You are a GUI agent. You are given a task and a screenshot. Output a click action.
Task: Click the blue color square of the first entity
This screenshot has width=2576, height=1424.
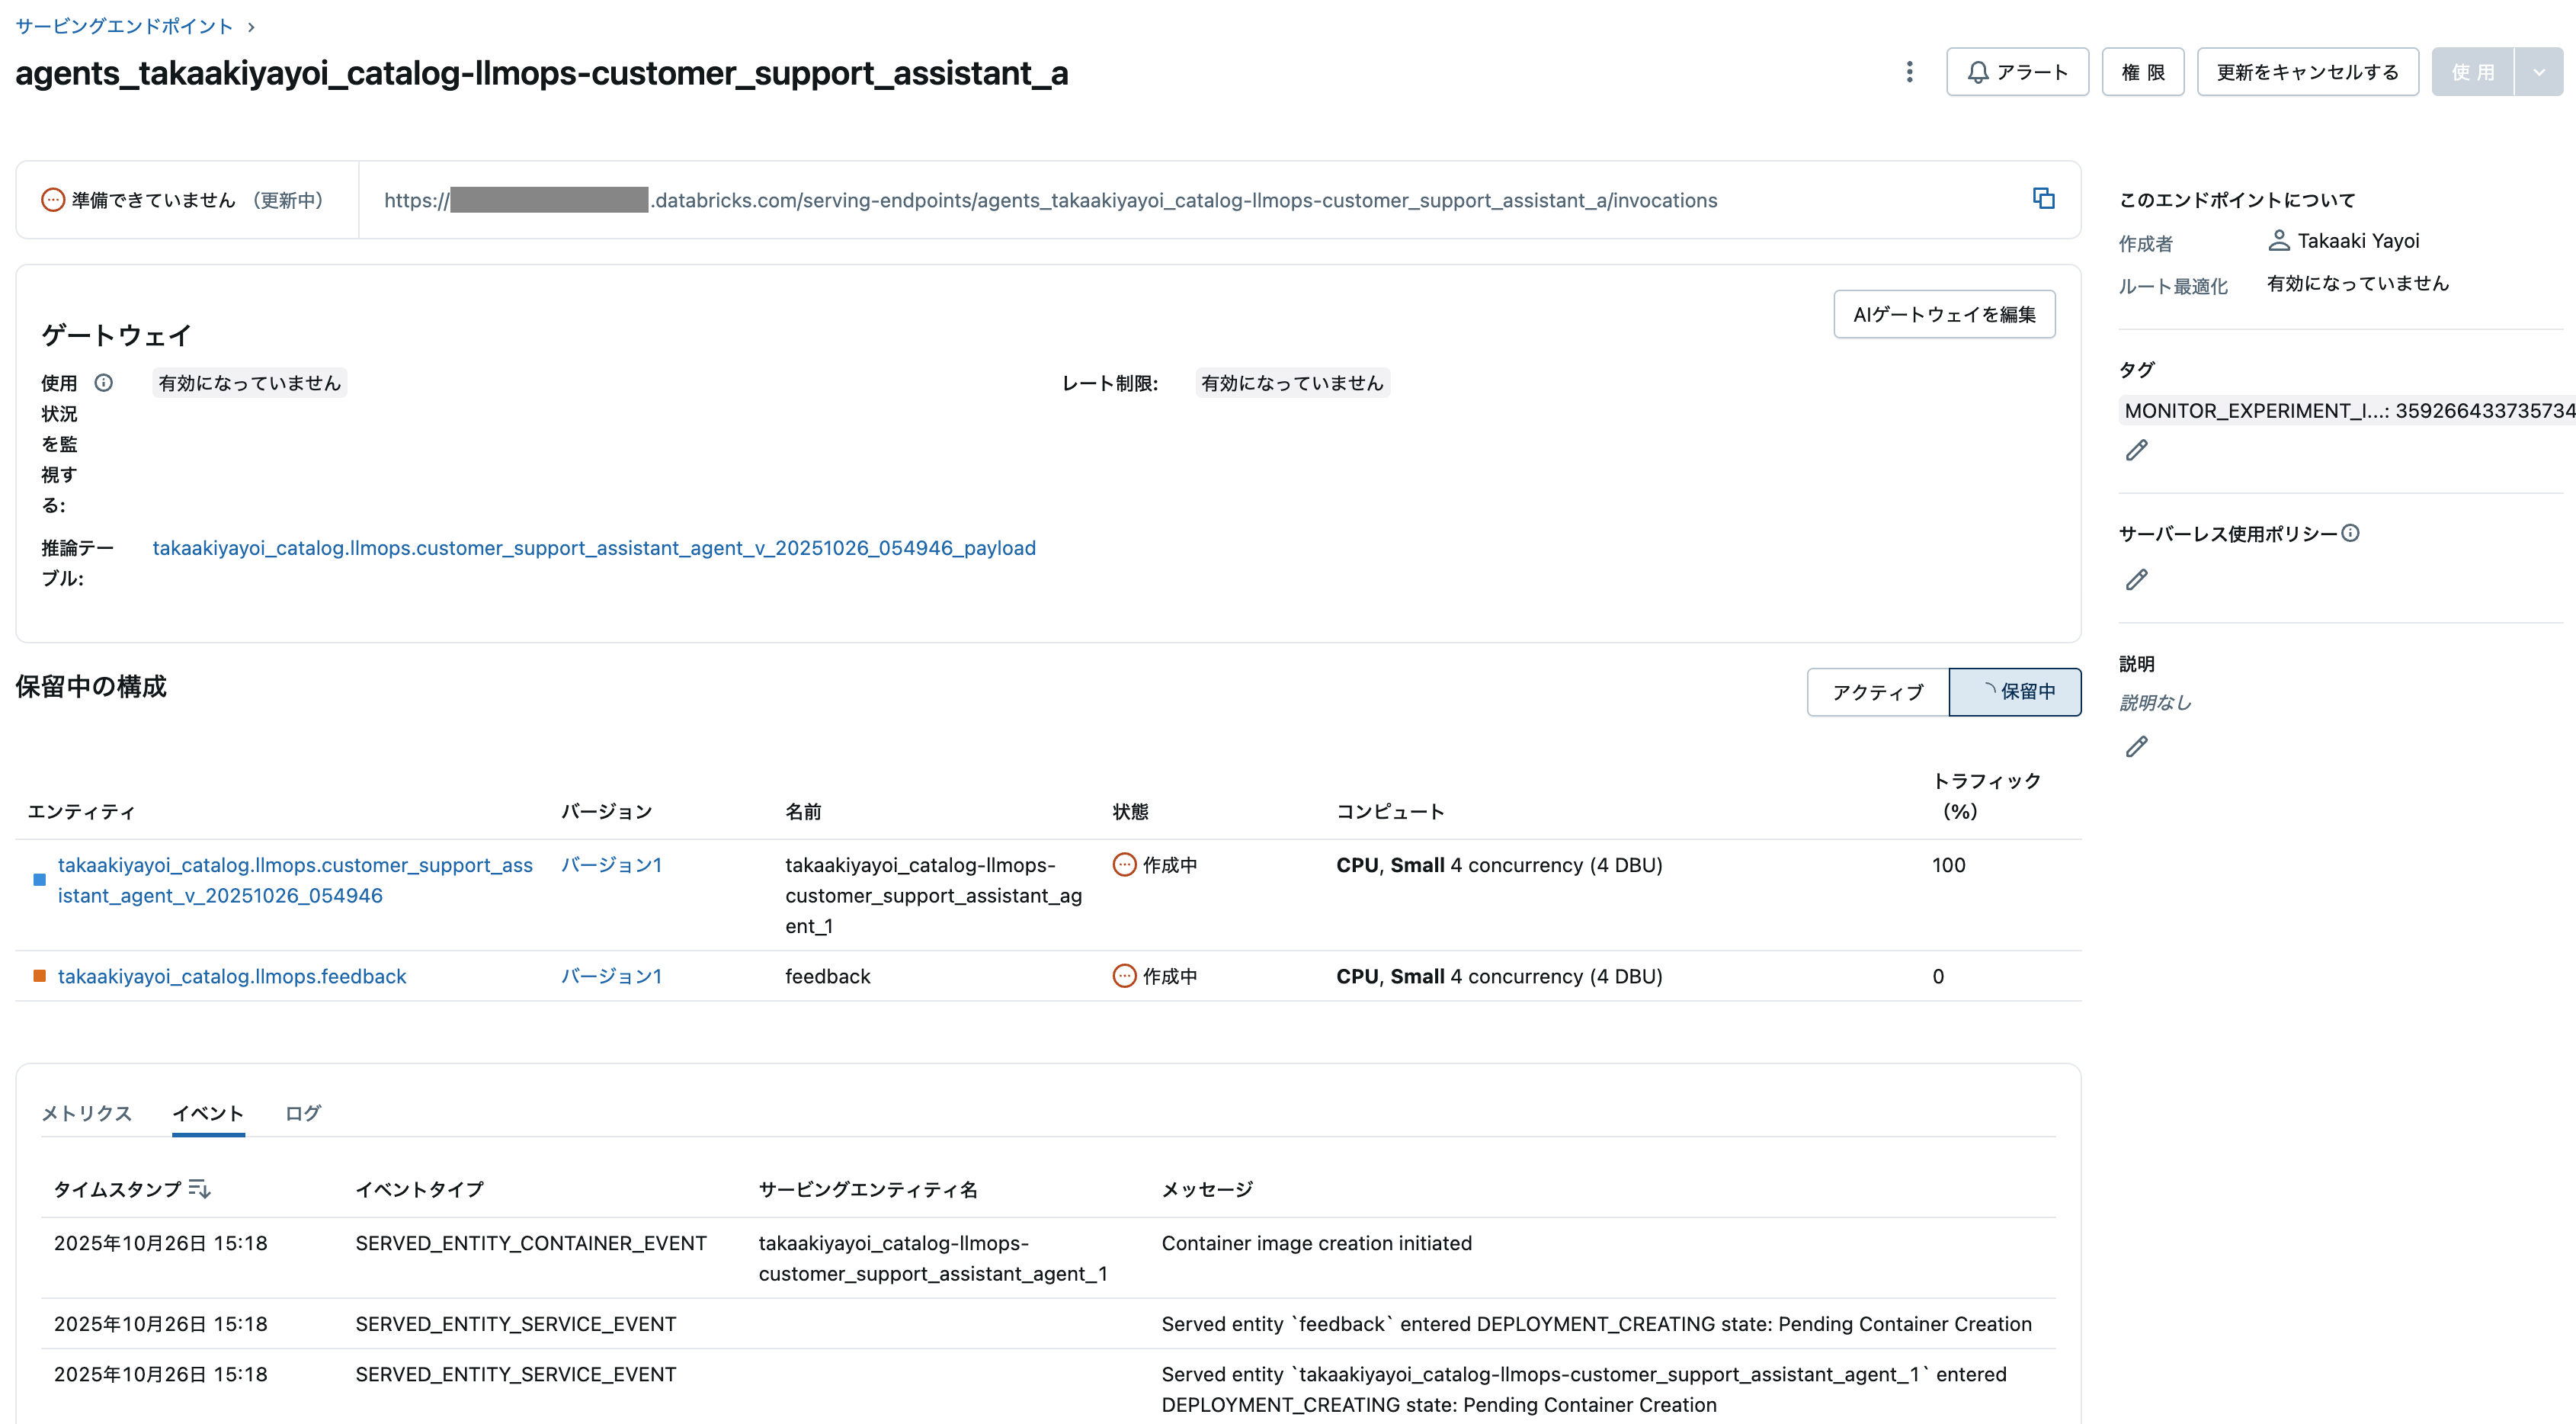(x=39, y=880)
